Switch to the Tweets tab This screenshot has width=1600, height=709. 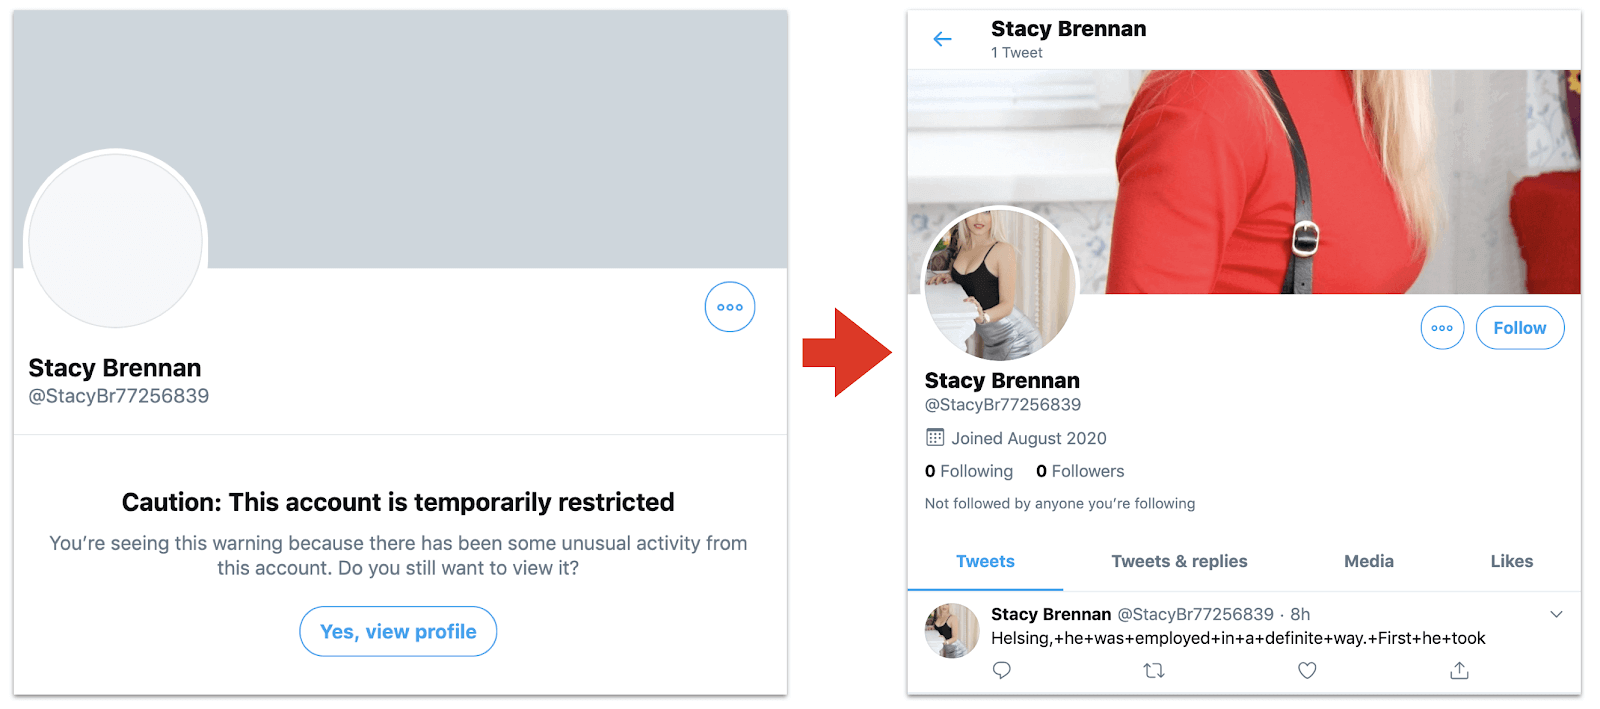(x=985, y=561)
